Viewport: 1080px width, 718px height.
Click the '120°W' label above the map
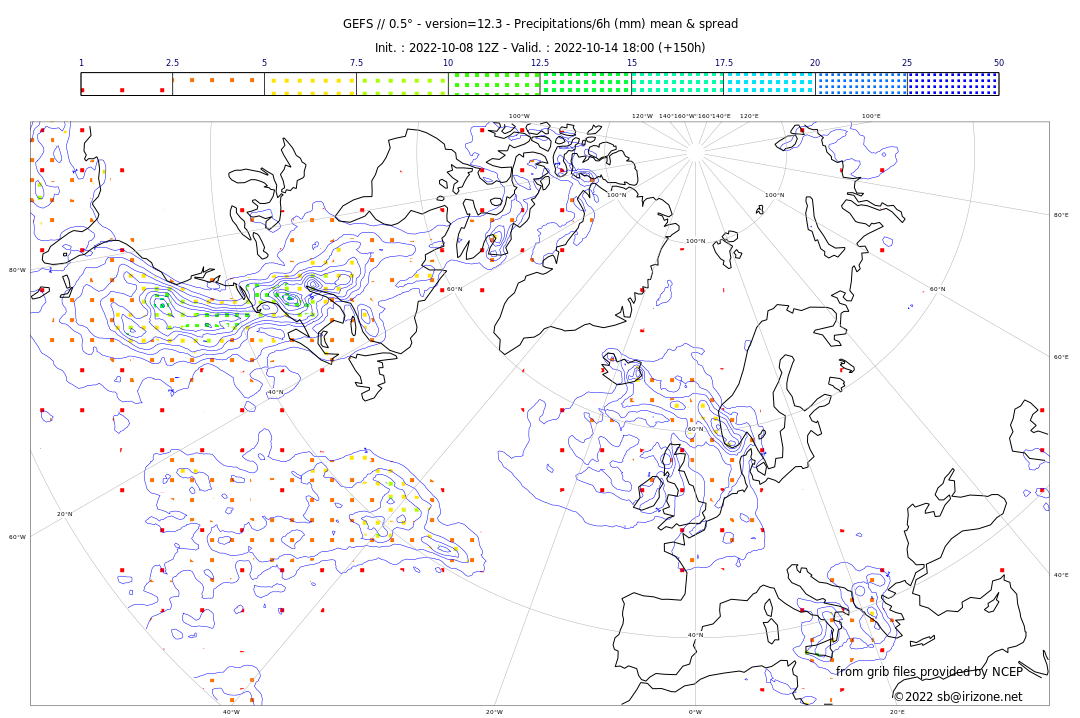coord(643,116)
